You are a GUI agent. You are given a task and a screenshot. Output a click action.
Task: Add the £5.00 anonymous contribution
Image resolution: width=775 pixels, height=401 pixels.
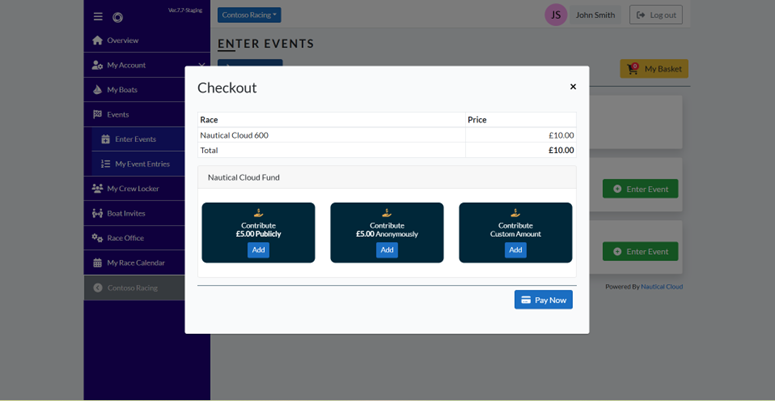(x=387, y=250)
